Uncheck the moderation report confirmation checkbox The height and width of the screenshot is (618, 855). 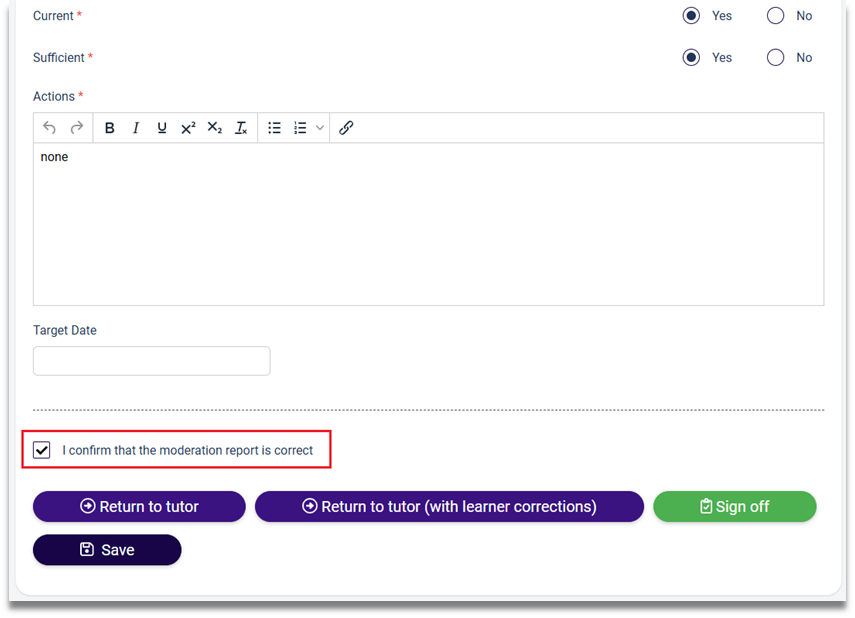point(41,450)
